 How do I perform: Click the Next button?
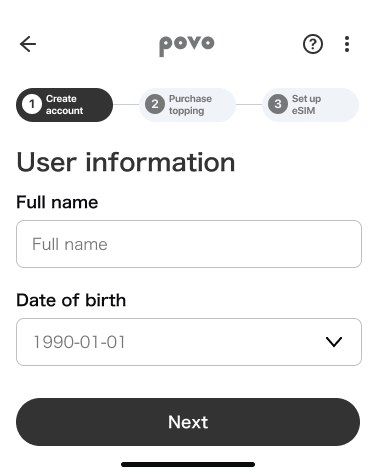click(x=188, y=422)
